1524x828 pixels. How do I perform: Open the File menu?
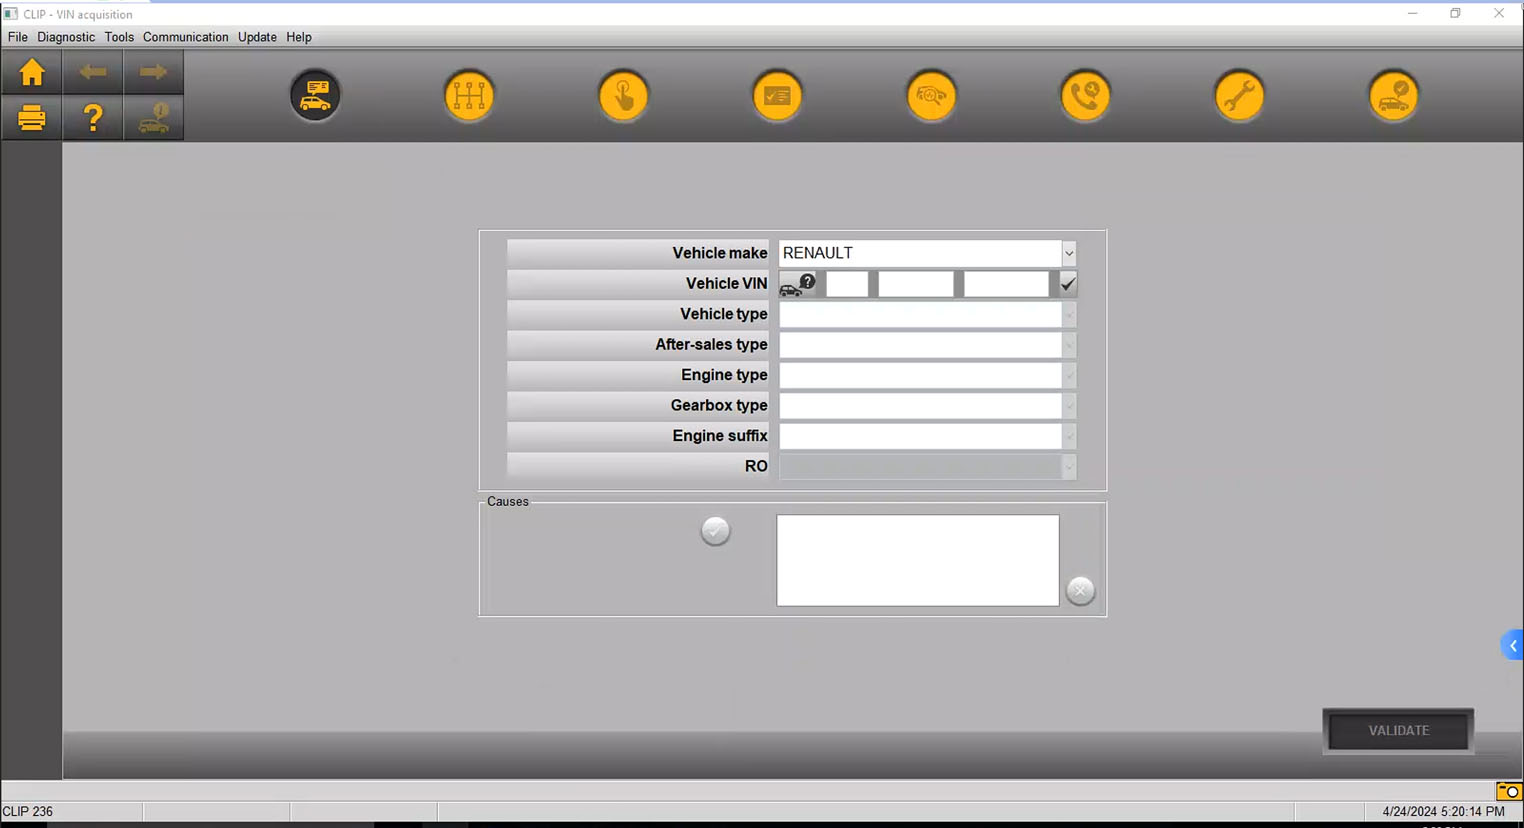(18, 37)
